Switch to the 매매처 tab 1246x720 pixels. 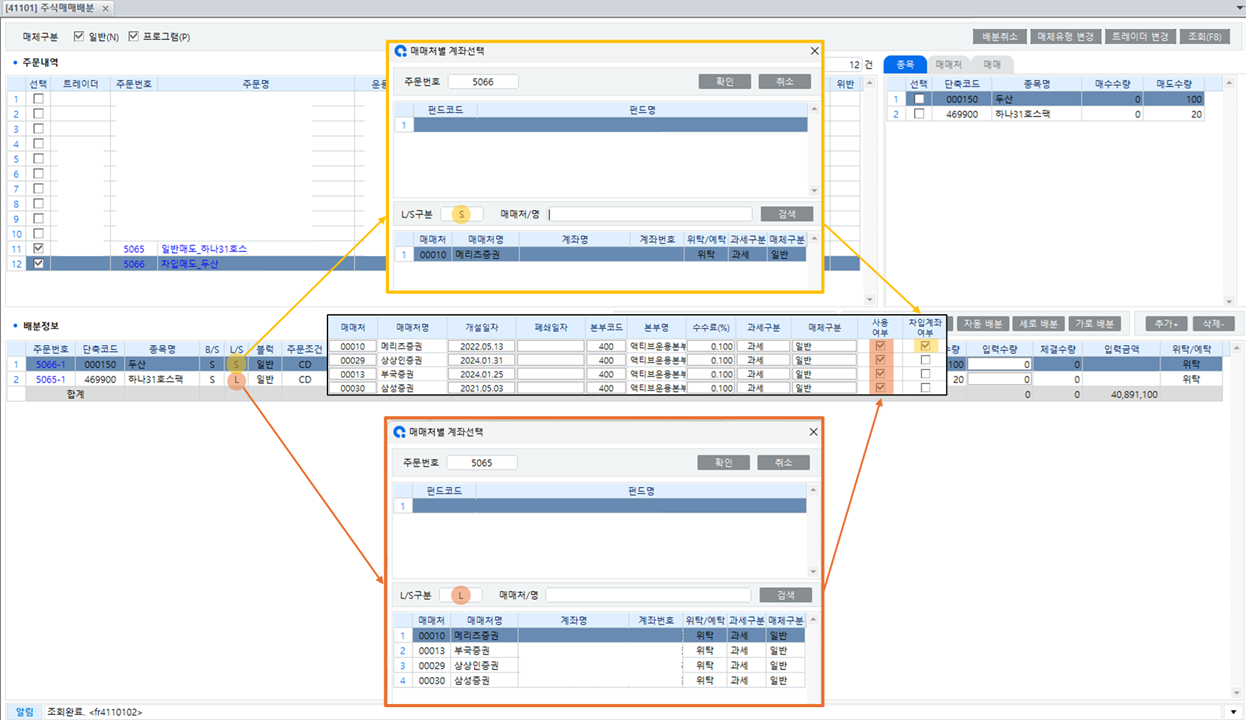pos(946,64)
